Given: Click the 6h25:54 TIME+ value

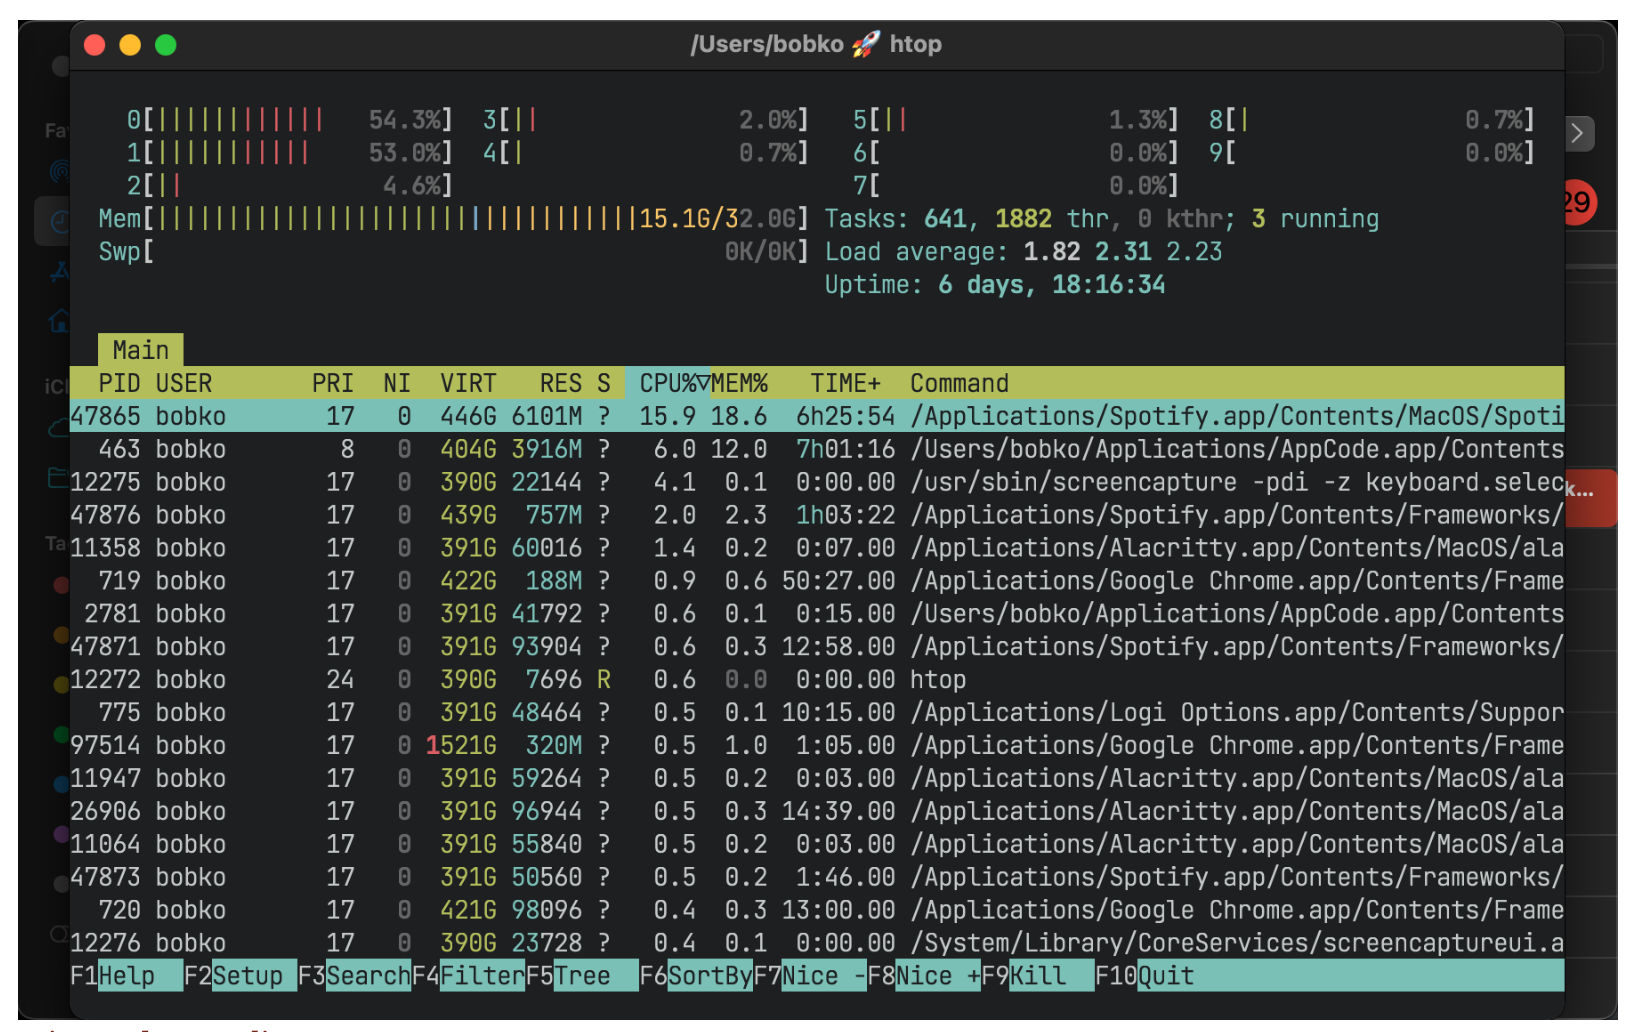Looking at the screenshot, I should pos(846,416).
